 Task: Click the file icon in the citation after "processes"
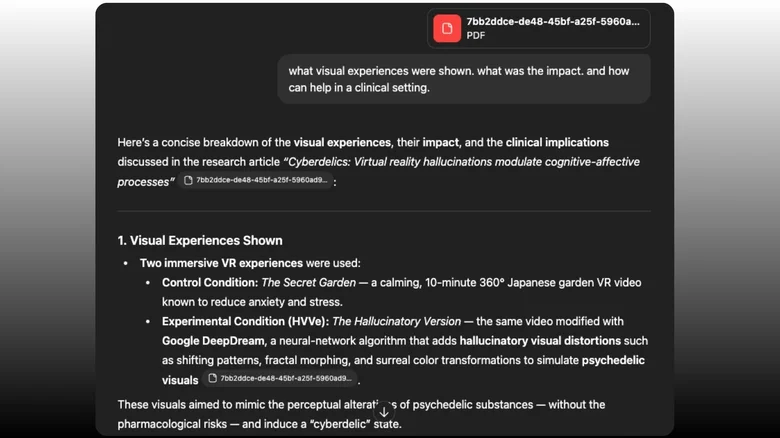tap(188, 181)
